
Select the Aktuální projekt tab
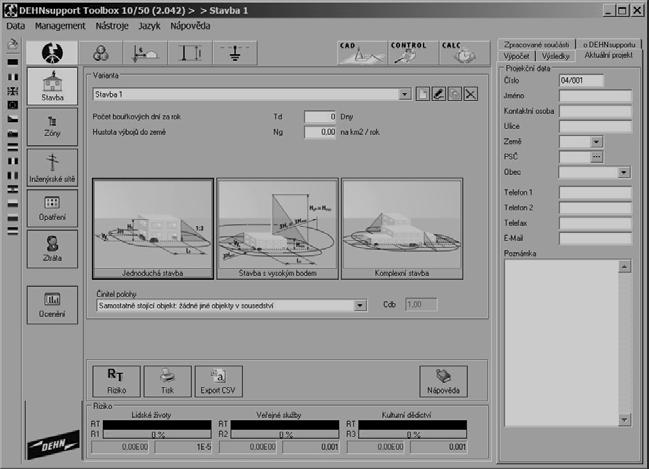tap(608, 55)
